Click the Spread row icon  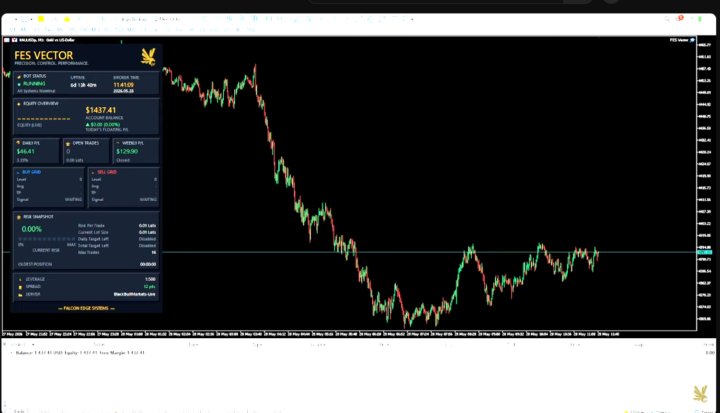[20, 287]
